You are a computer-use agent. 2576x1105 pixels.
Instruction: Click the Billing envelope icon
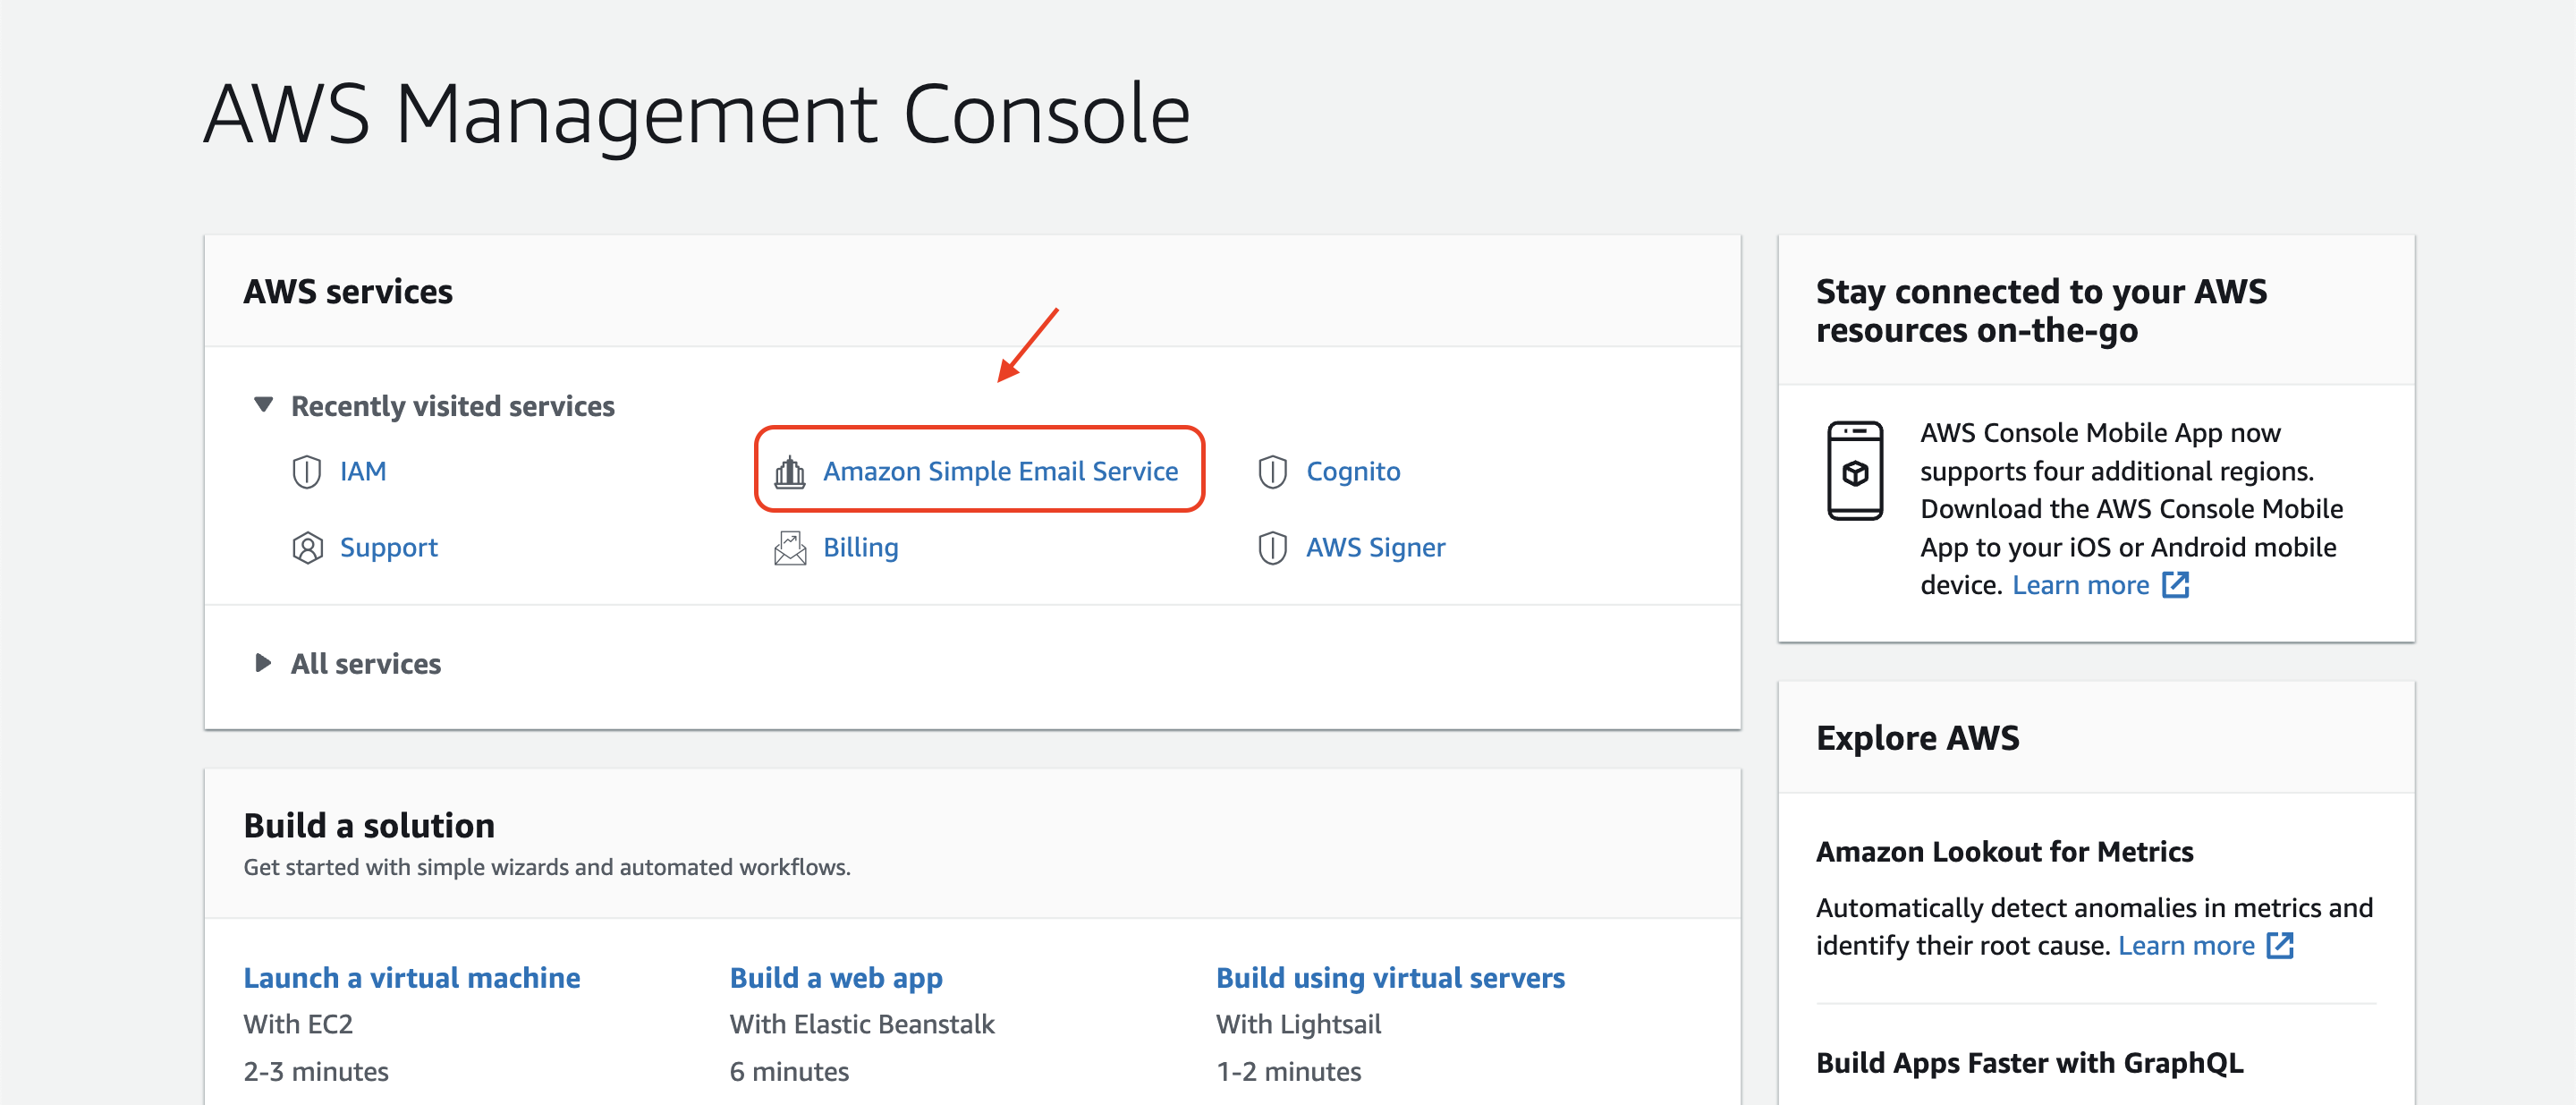[x=790, y=548]
